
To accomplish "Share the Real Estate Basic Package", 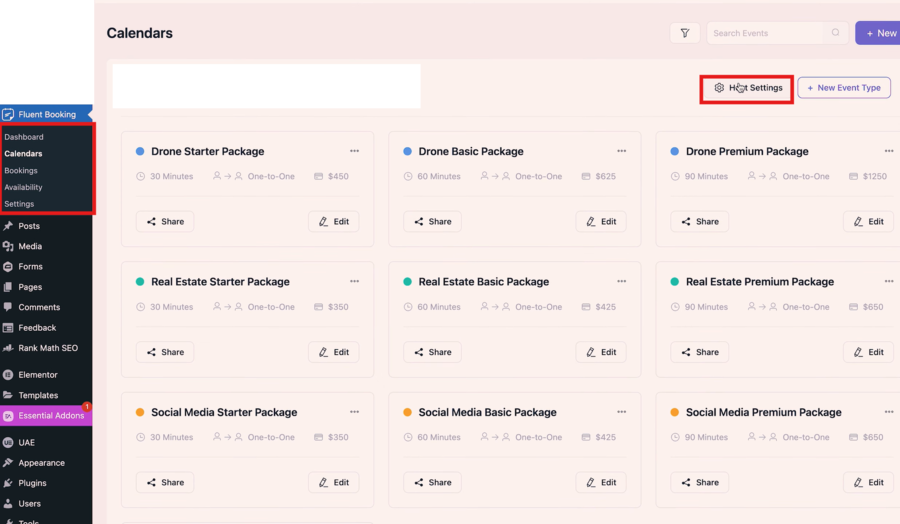I will click(432, 352).
